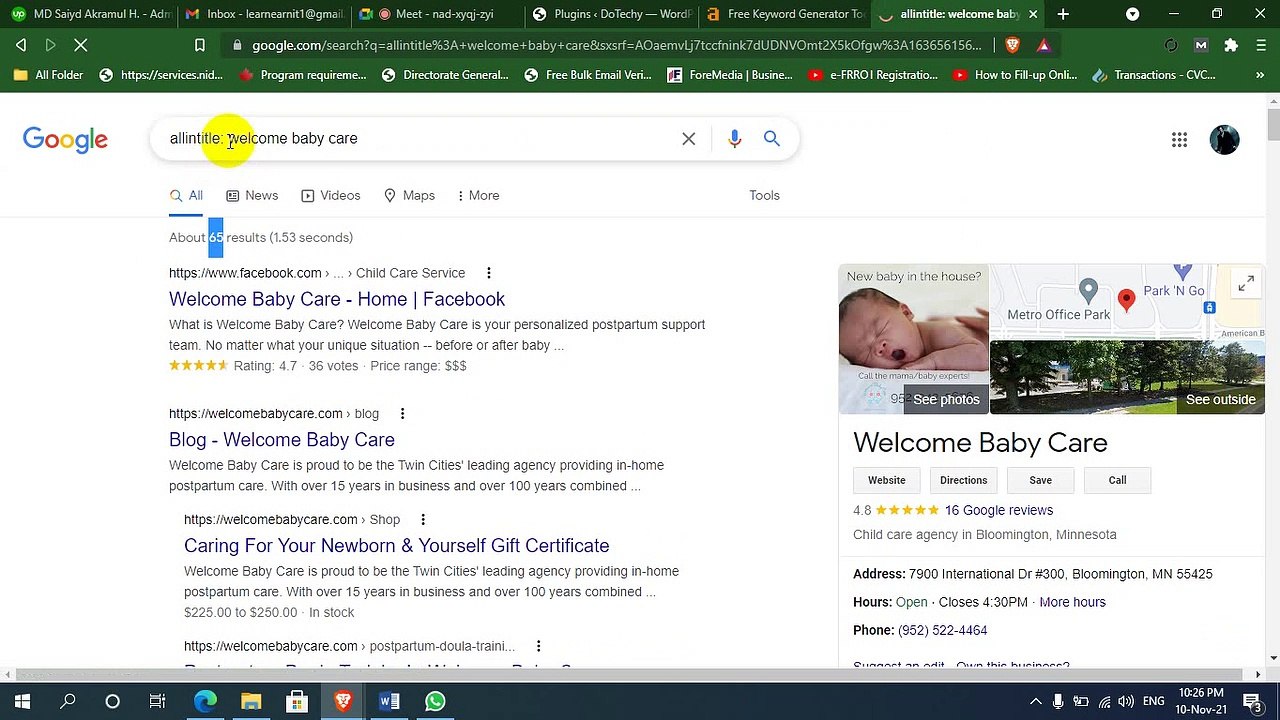Open the All Folder bookmark

(49, 75)
